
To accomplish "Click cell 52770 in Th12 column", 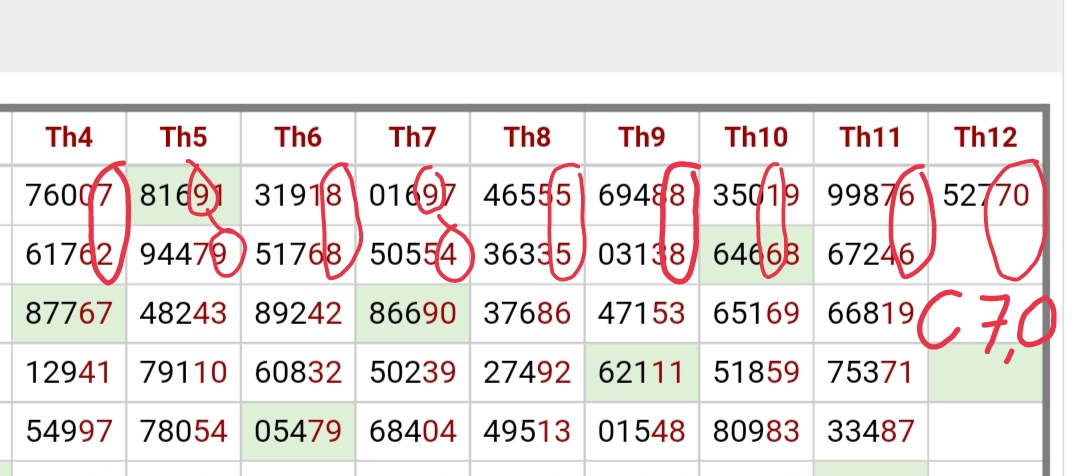I will pyautogui.click(x=985, y=196).
